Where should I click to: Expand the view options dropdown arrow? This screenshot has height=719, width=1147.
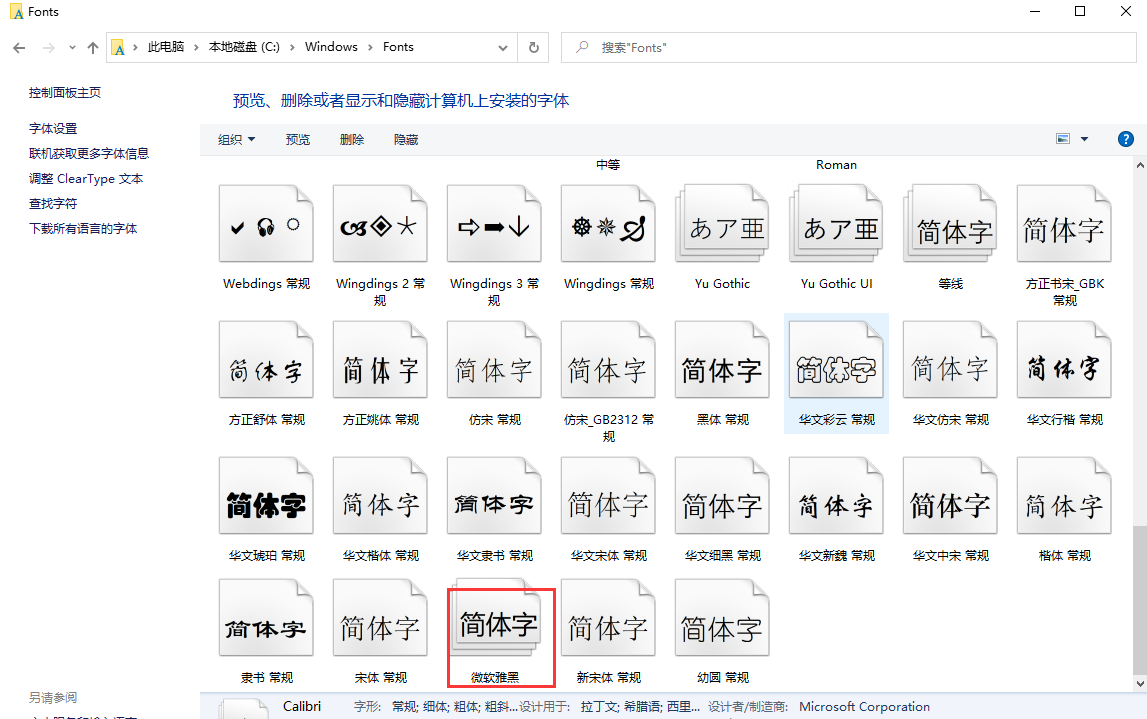(1084, 139)
